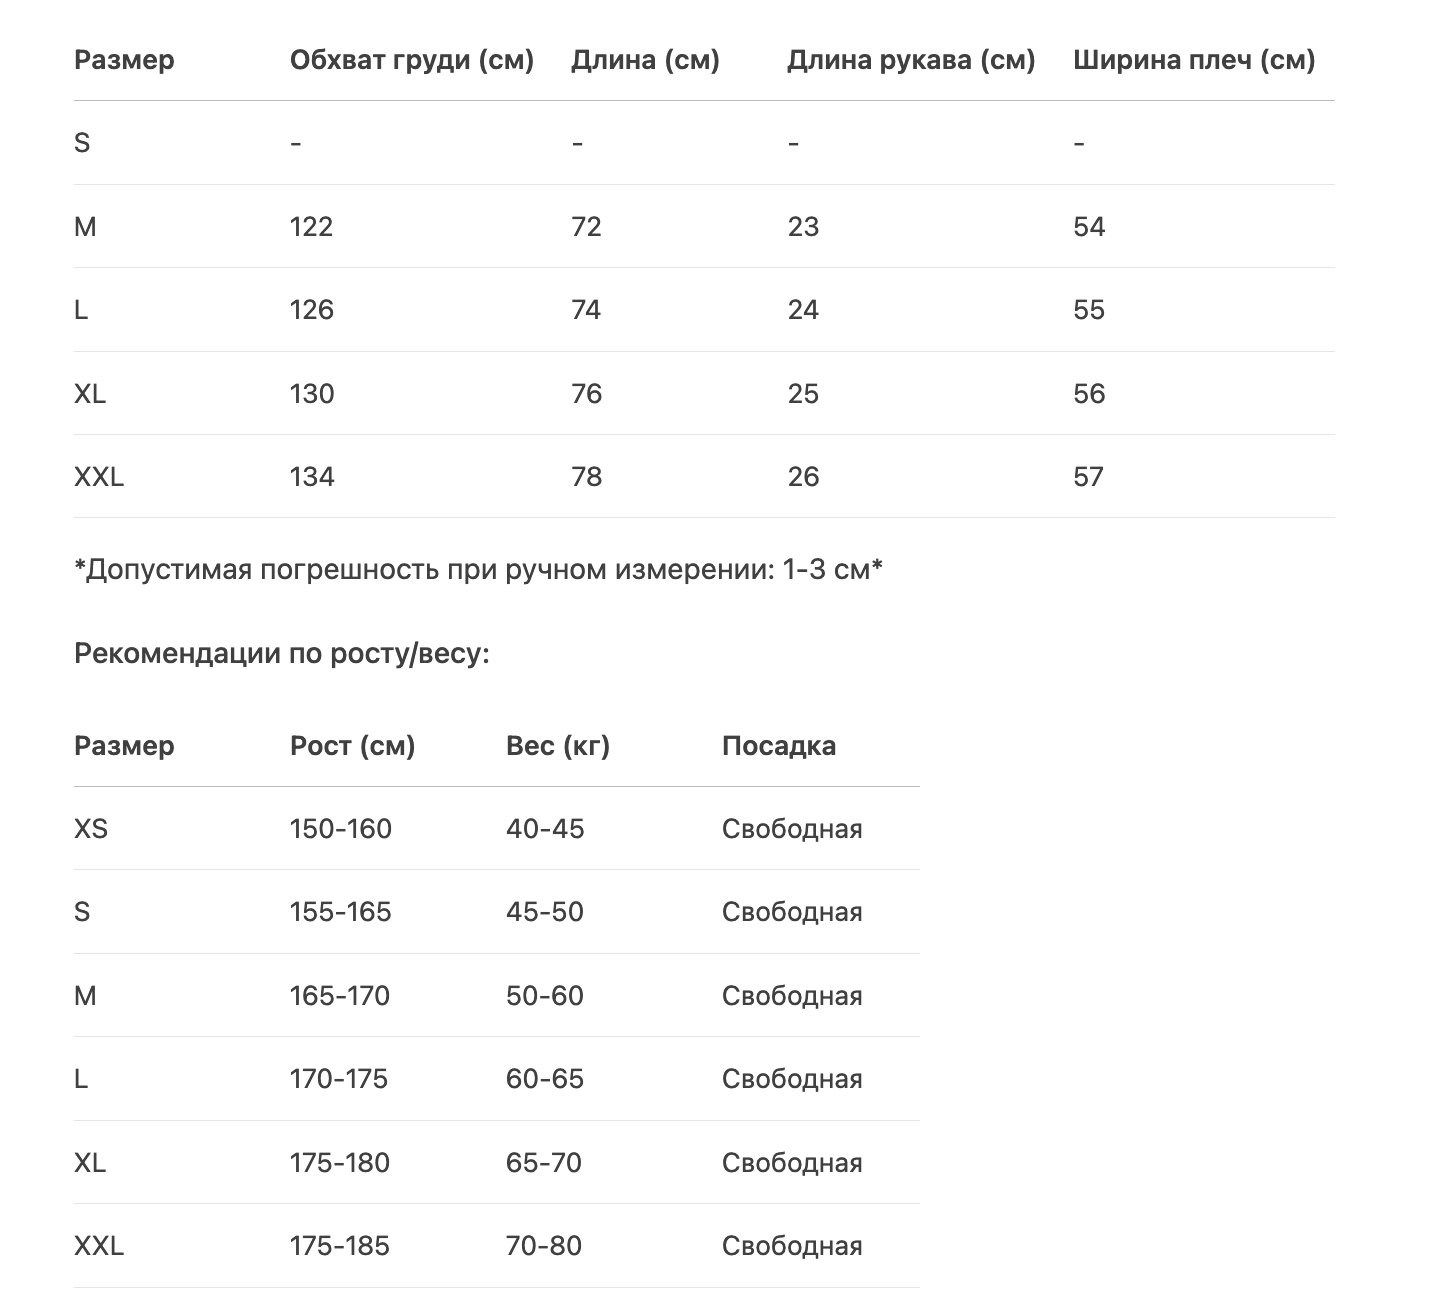Click the measurement tolerance note text
This screenshot has height=1312, width=1452.
point(478,570)
